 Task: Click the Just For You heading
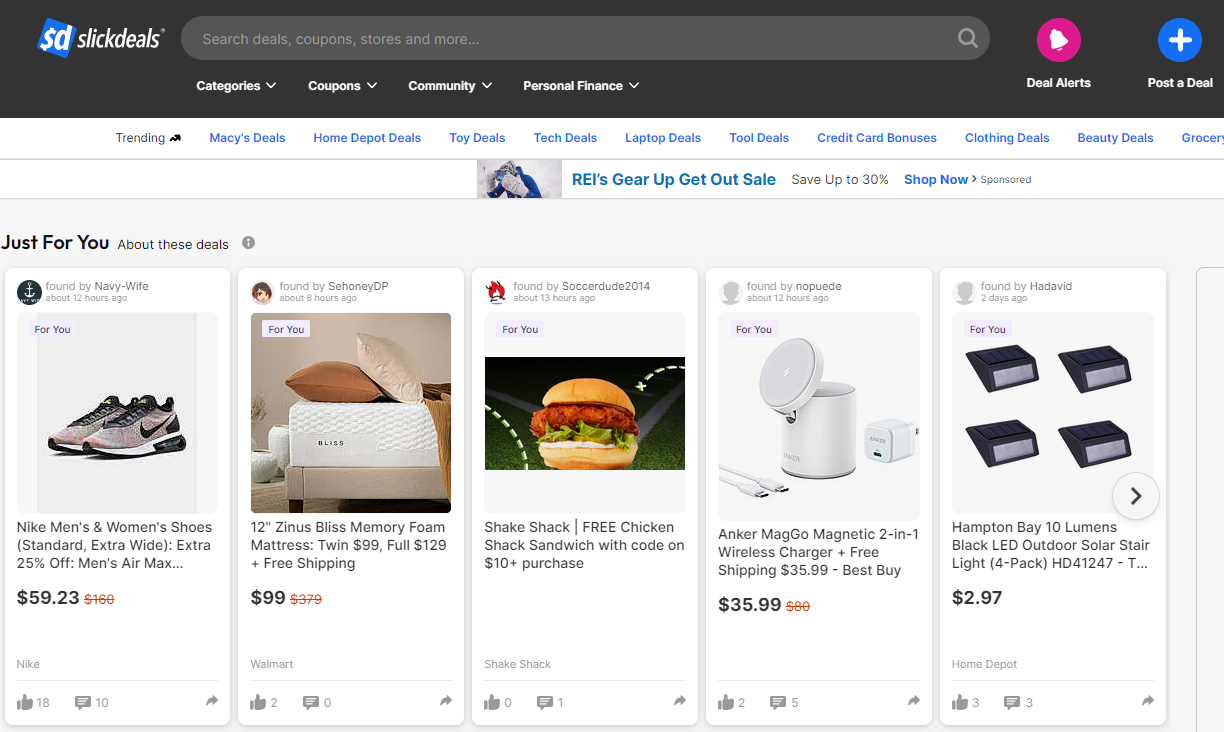pos(55,242)
